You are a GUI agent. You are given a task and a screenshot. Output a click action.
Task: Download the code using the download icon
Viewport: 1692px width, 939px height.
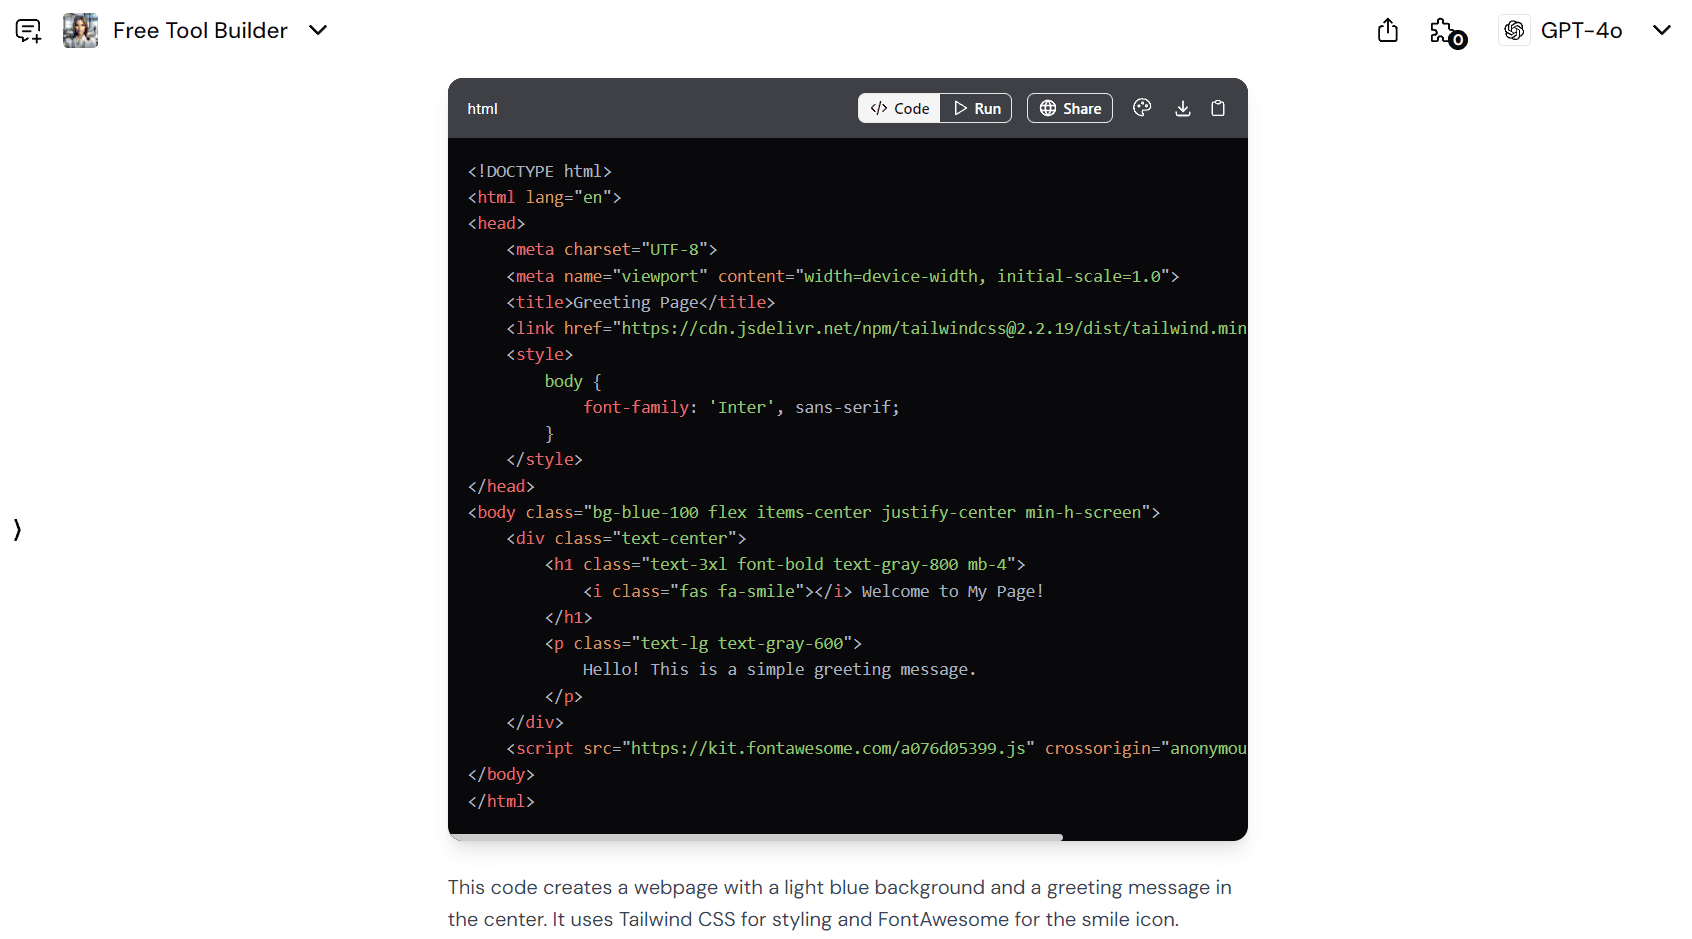coord(1183,108)
